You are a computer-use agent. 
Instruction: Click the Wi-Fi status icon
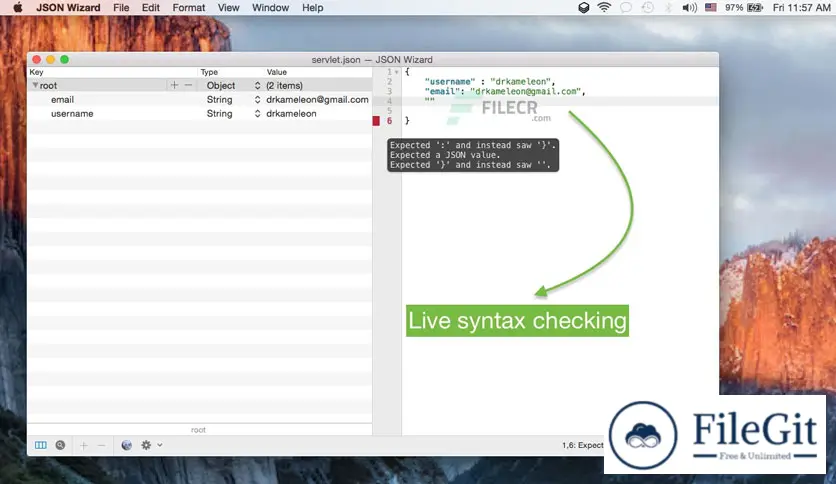pos(604,7)
